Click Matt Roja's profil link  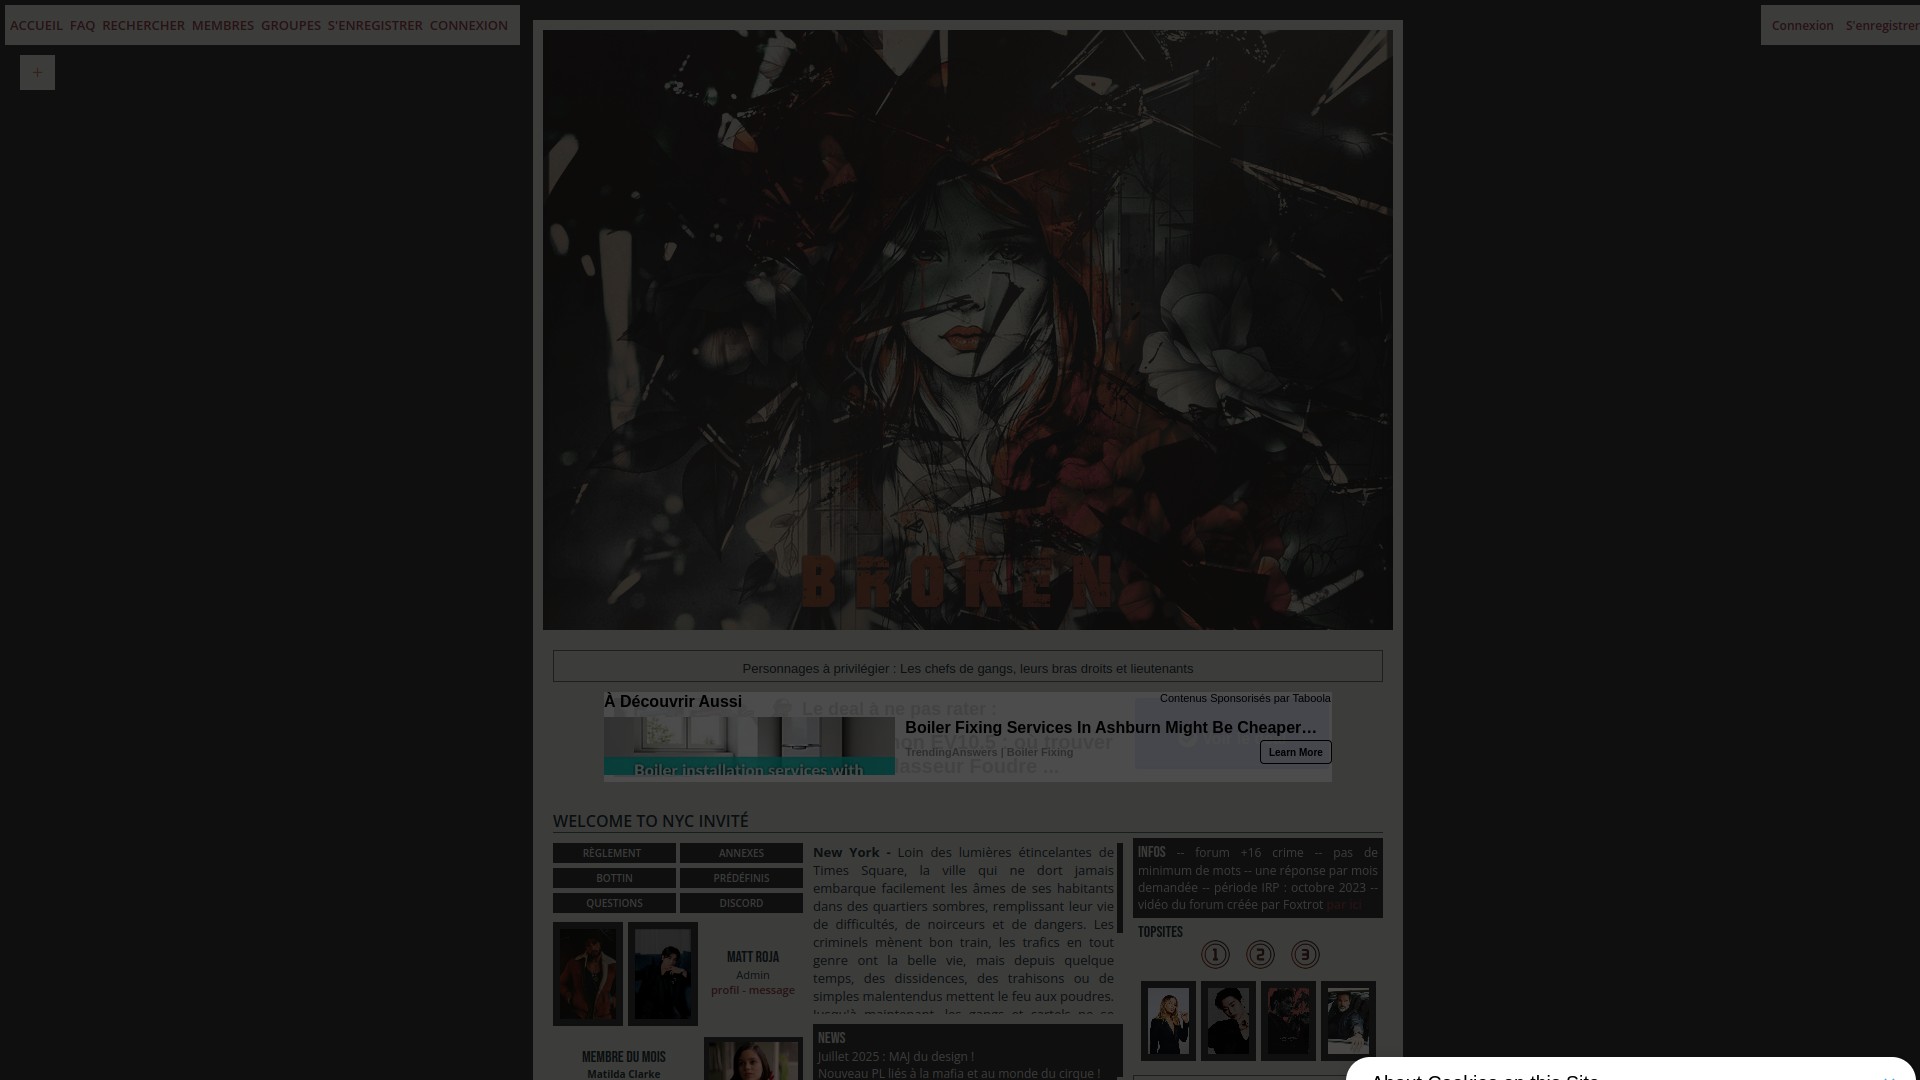[x=725, y=990]
